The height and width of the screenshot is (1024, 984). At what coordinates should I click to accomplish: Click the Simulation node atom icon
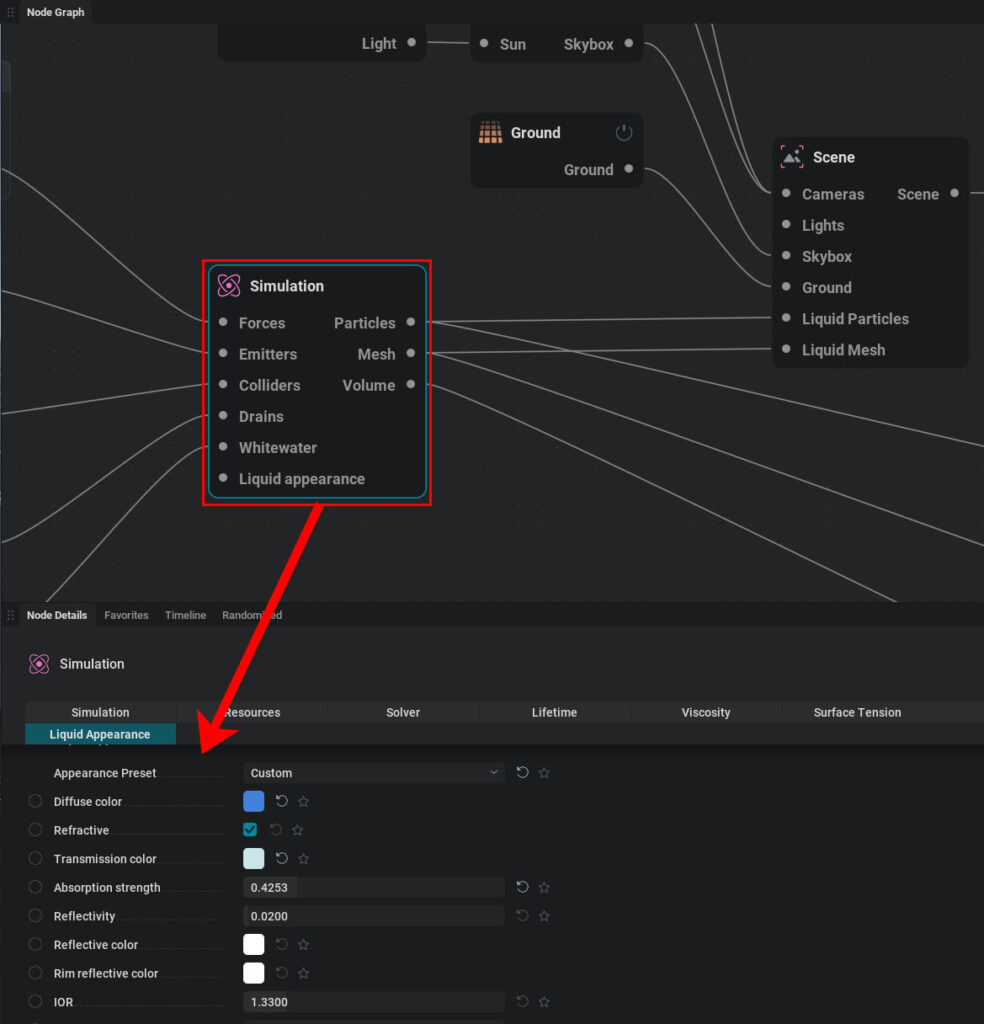[229, 285]
